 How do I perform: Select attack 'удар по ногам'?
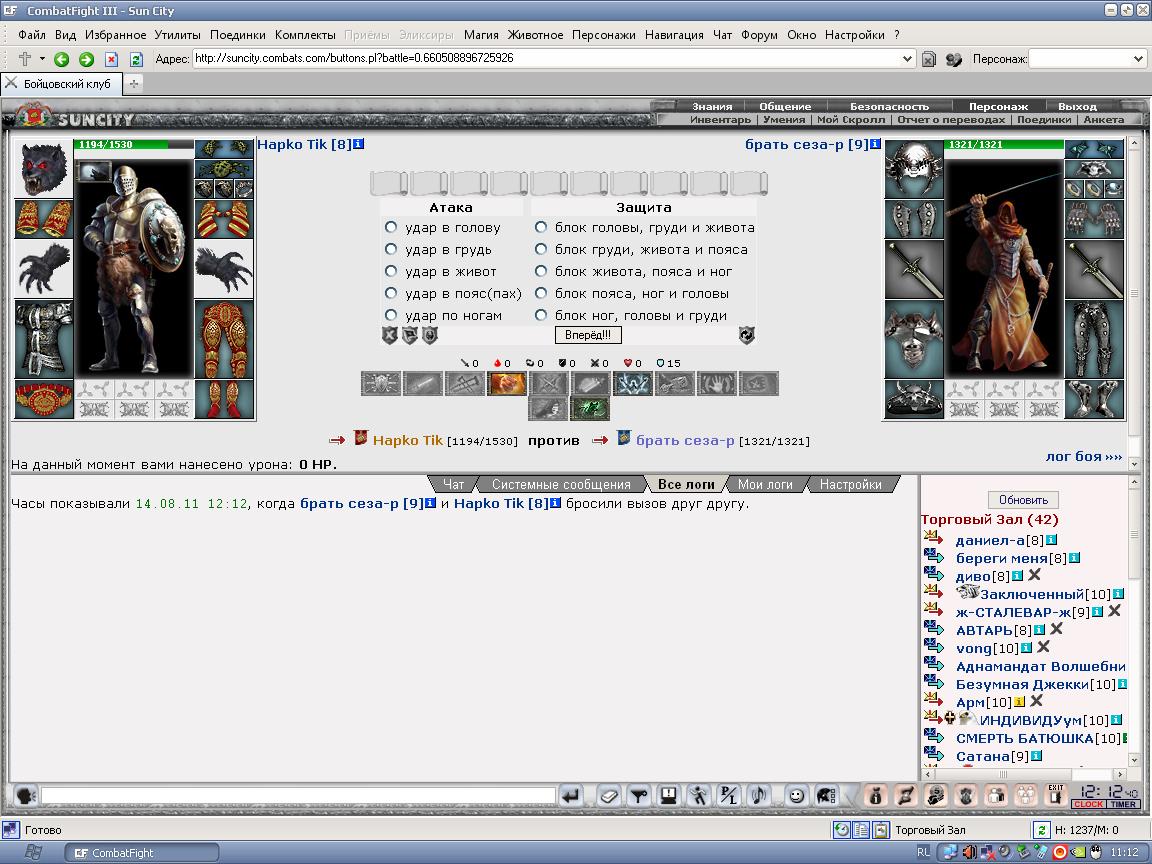(x=391, y=315)
